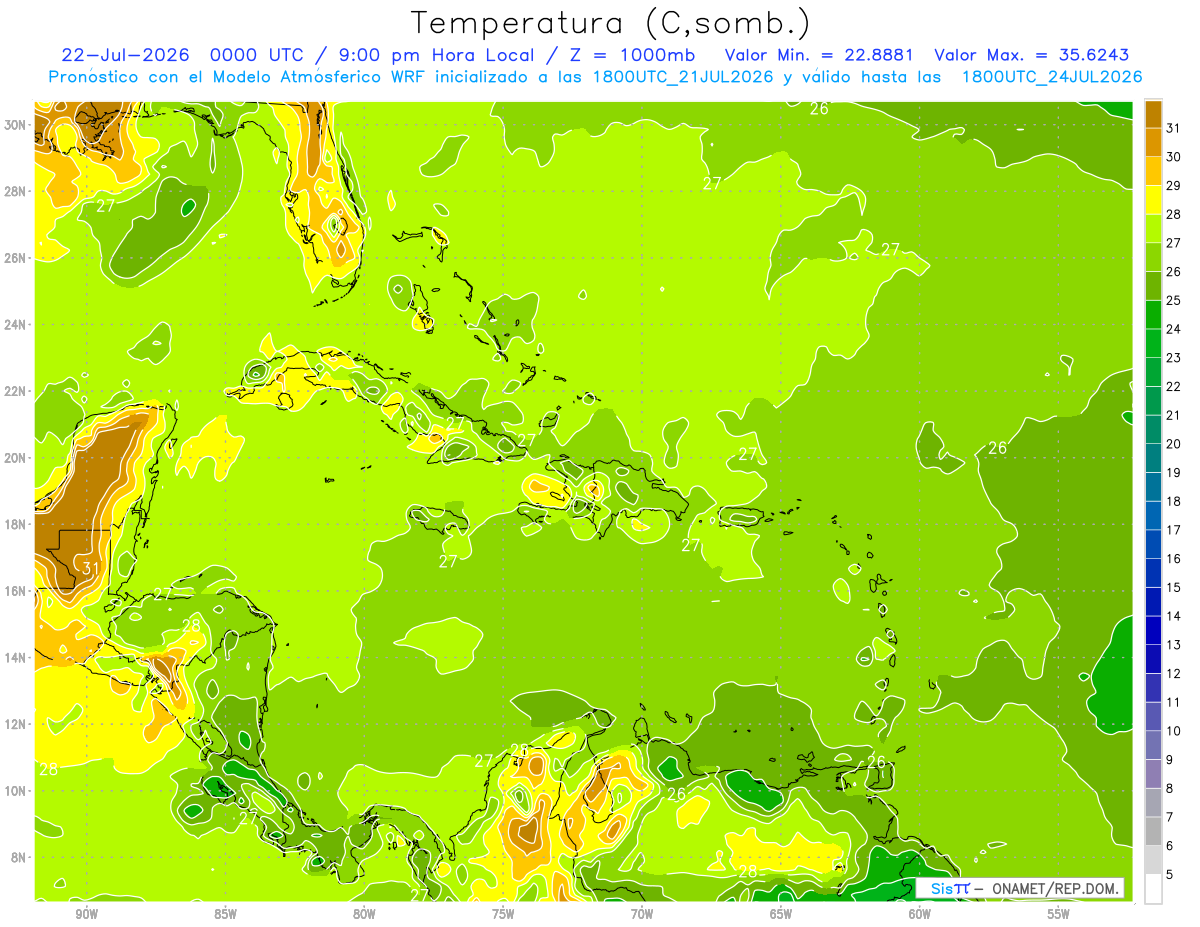Image resolution: width=1200 pixels, height=927 pixels.
Task: Click the title 'Temperatura (C,somb.)'
Action: click(x=611, y=23)
